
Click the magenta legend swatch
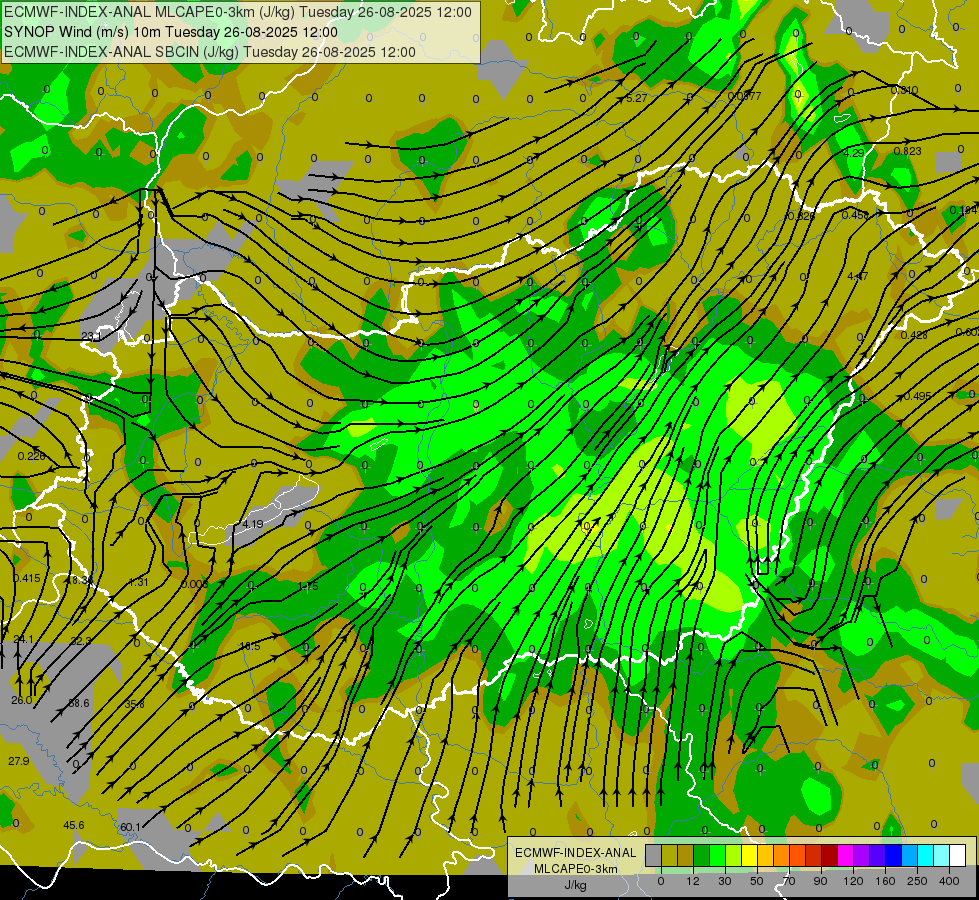click(846, 855)
